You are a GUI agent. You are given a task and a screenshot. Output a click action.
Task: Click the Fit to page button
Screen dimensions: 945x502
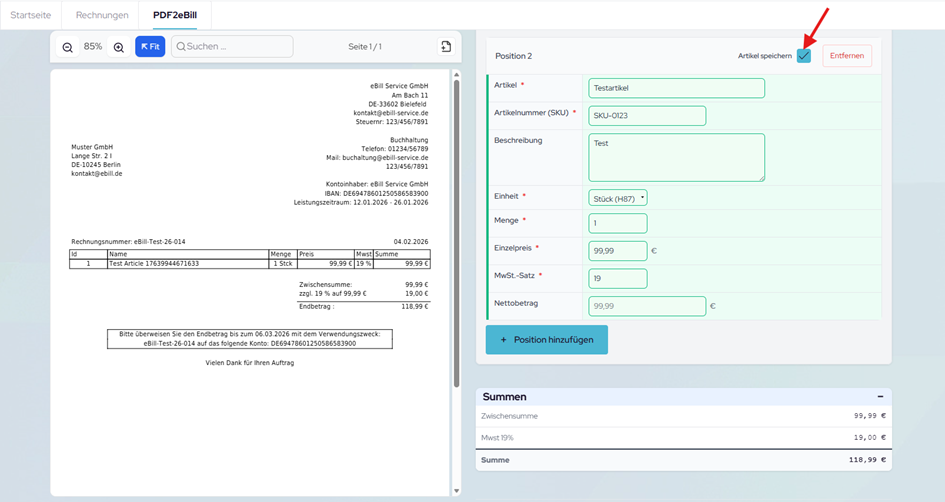click(x=150, y=47)
